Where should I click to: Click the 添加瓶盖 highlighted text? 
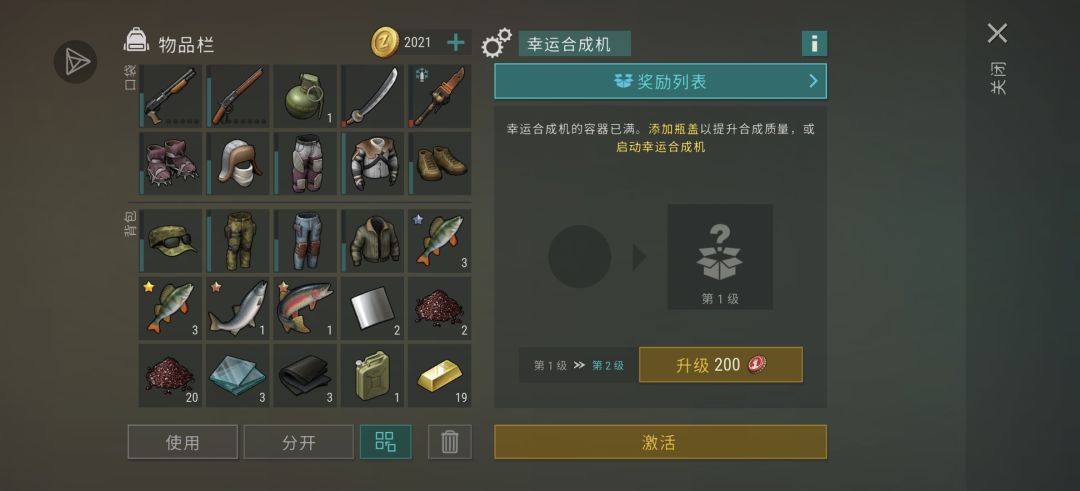(x=673, y=129)
